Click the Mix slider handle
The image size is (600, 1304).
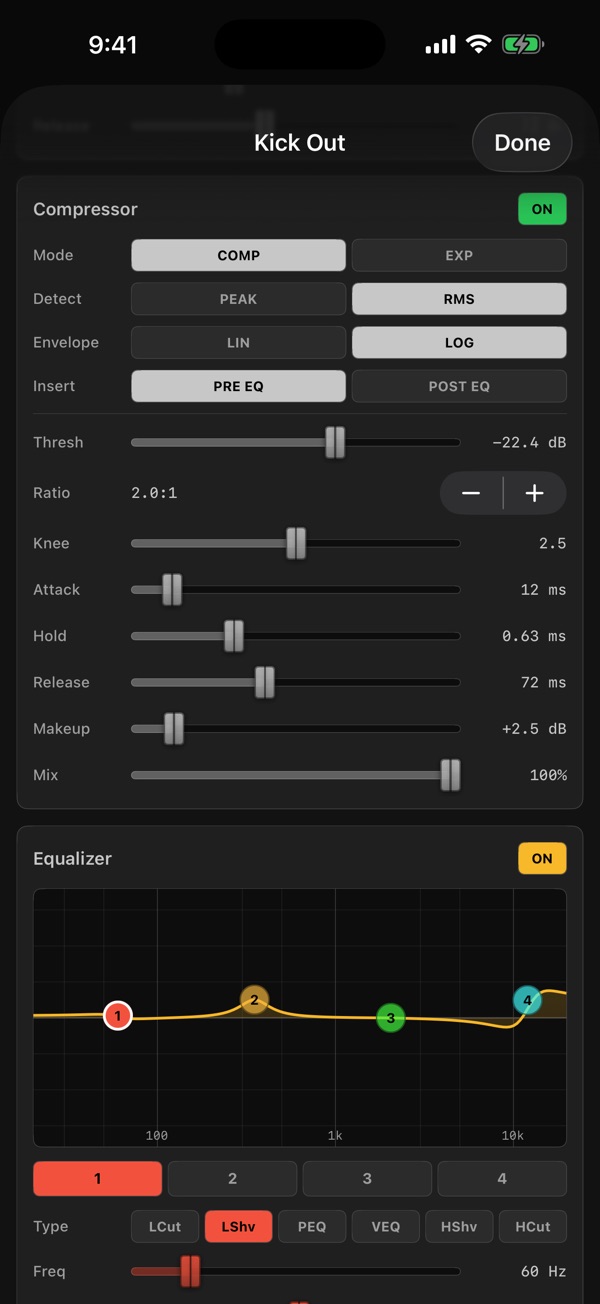coord(451,775)
